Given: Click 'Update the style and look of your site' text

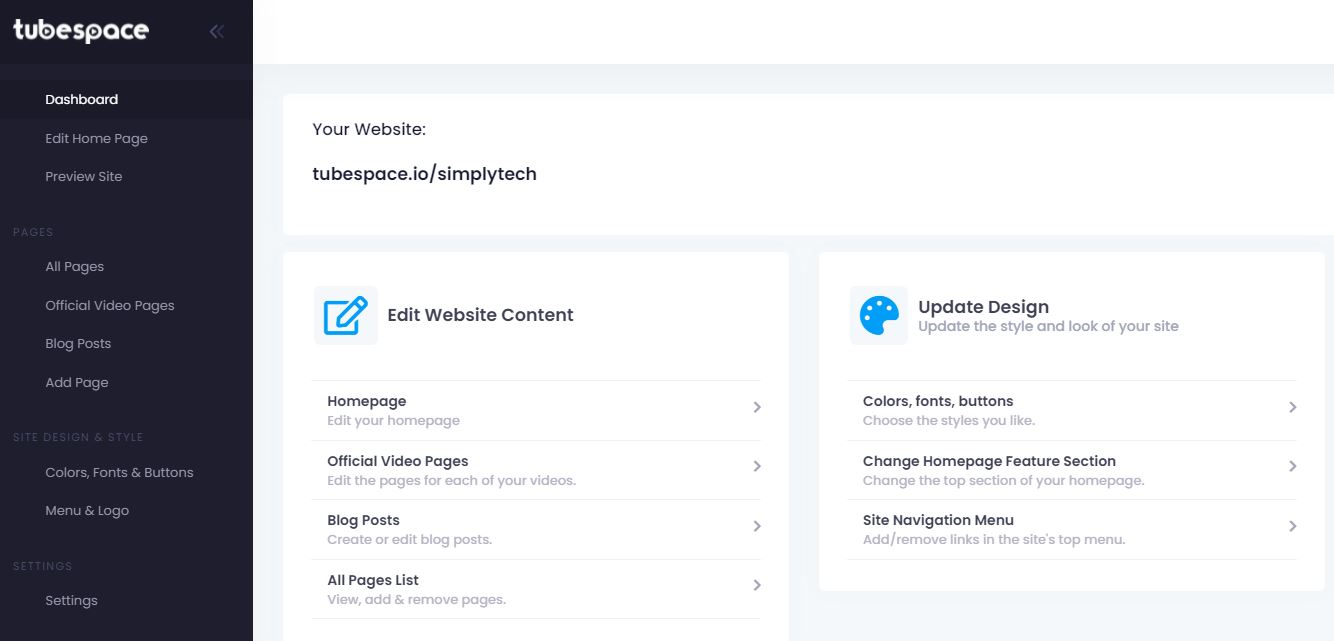Looking at the screenshot, I should (x=1048, y=326).
